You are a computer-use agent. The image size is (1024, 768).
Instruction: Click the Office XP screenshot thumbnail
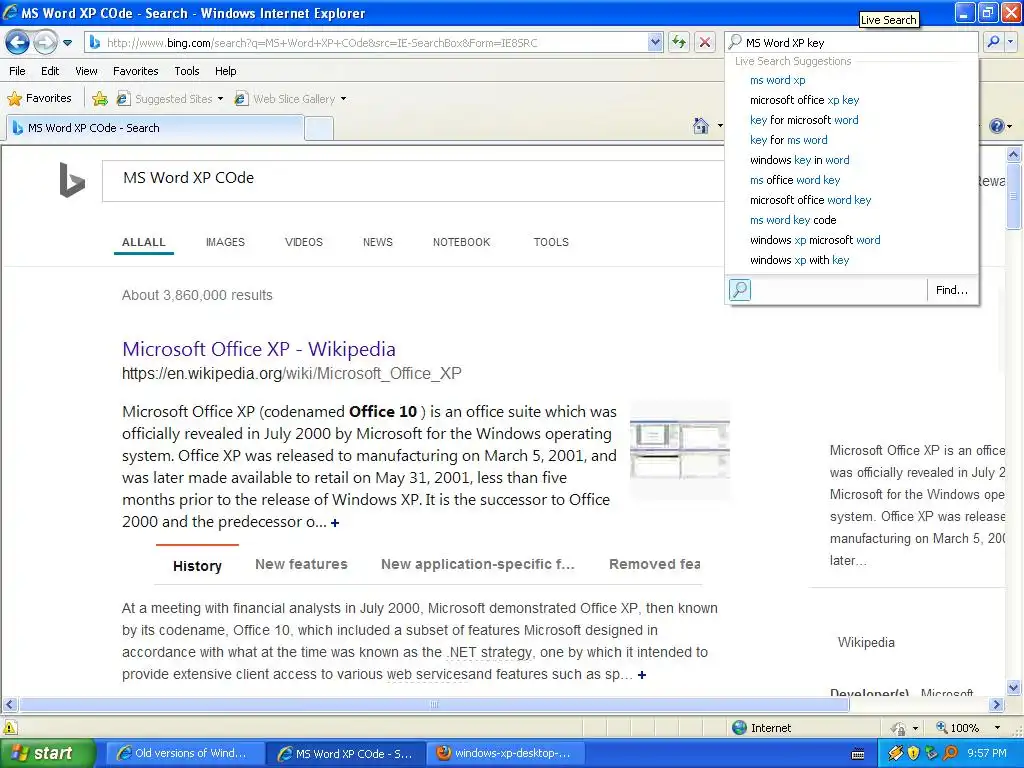coord(680,450)
